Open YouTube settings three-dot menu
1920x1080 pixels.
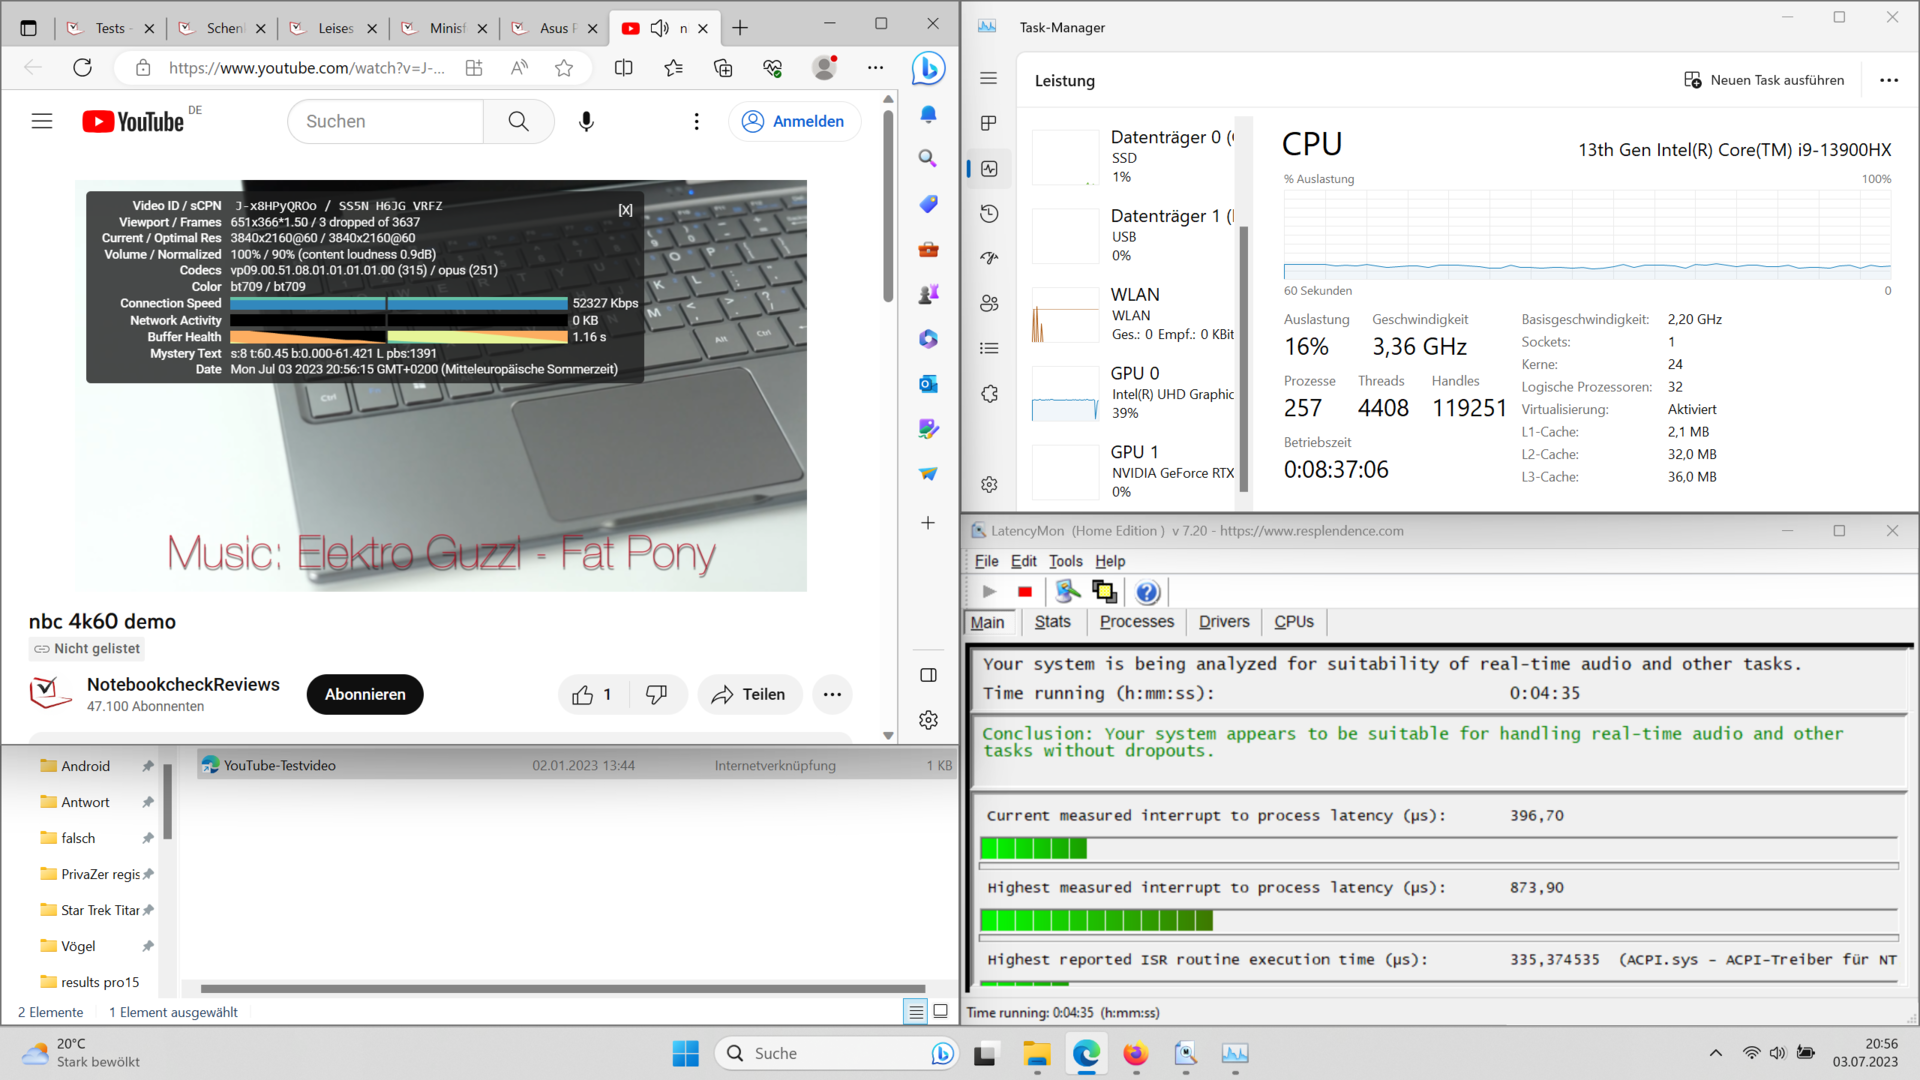tap(696, 121)
